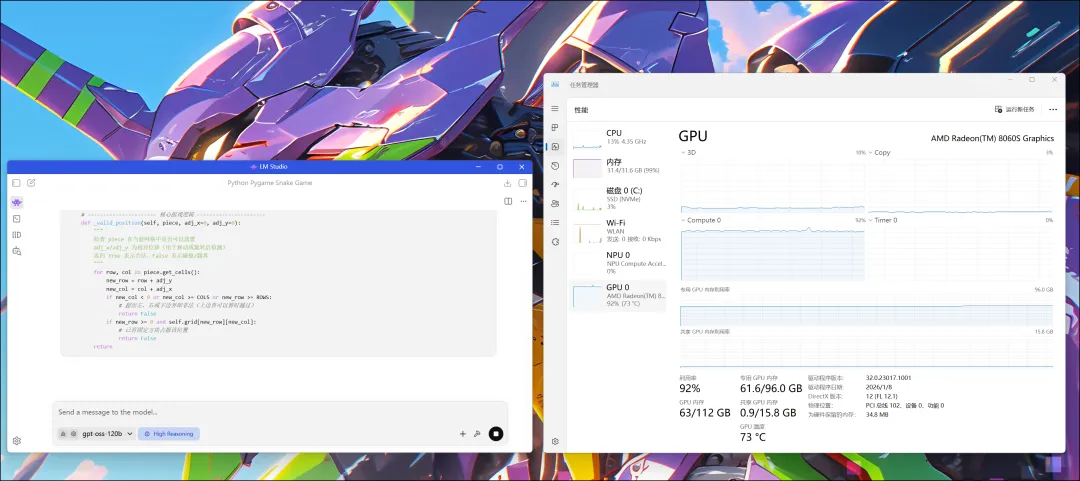Toggle the High Reasoning effort pill

[169, 434]
